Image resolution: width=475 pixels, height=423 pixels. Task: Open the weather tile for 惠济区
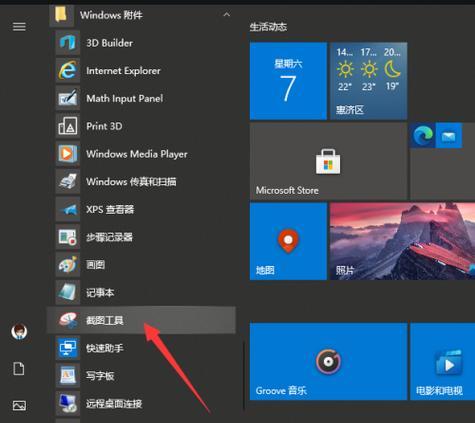coord(368,81)
